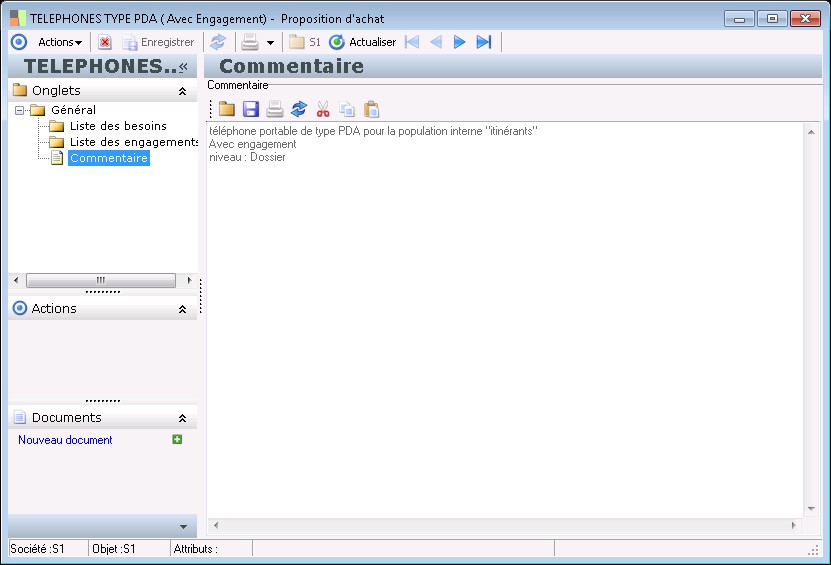Click the text 'Avec engagement' in comment
The height and width of the screenshot is (565, 831).
[252, 144]
